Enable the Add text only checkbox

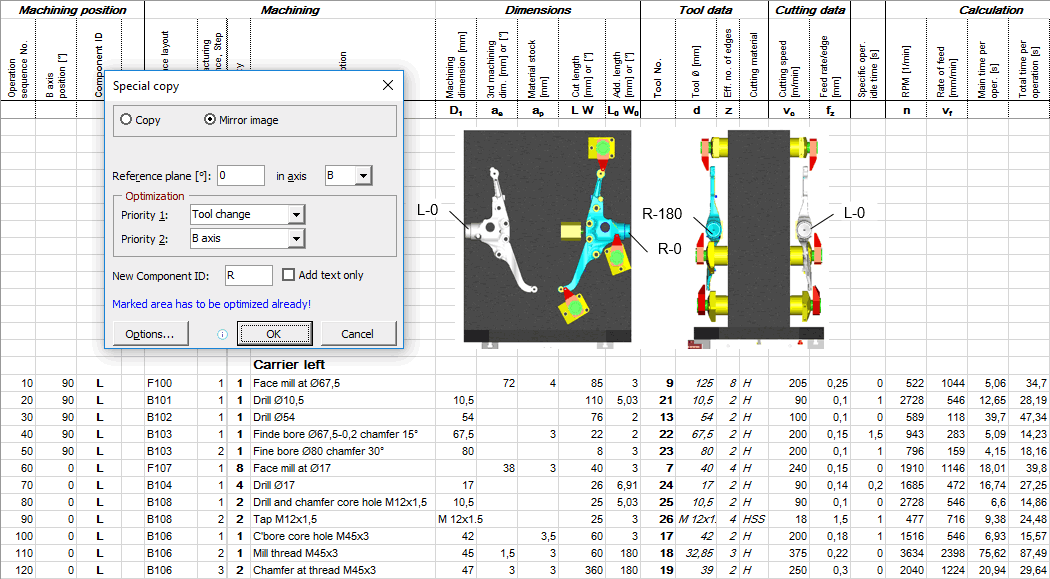tap(289, 275)
